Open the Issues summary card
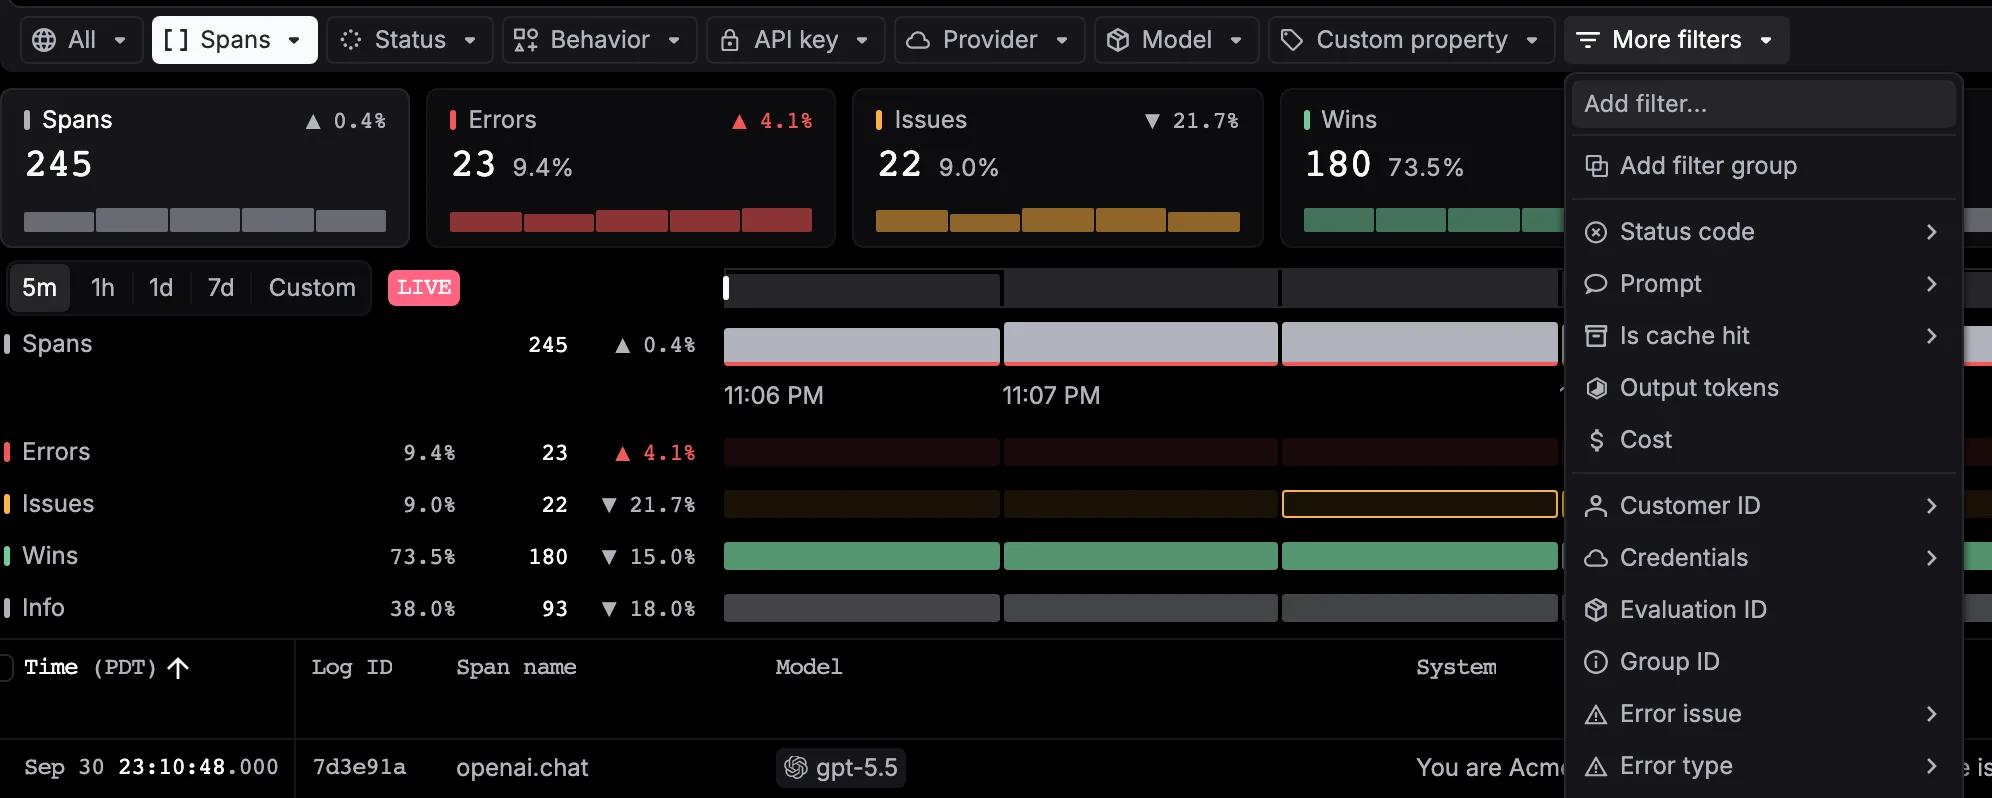The width and height of the screenshot is (1992, 798). (1057, 168)
